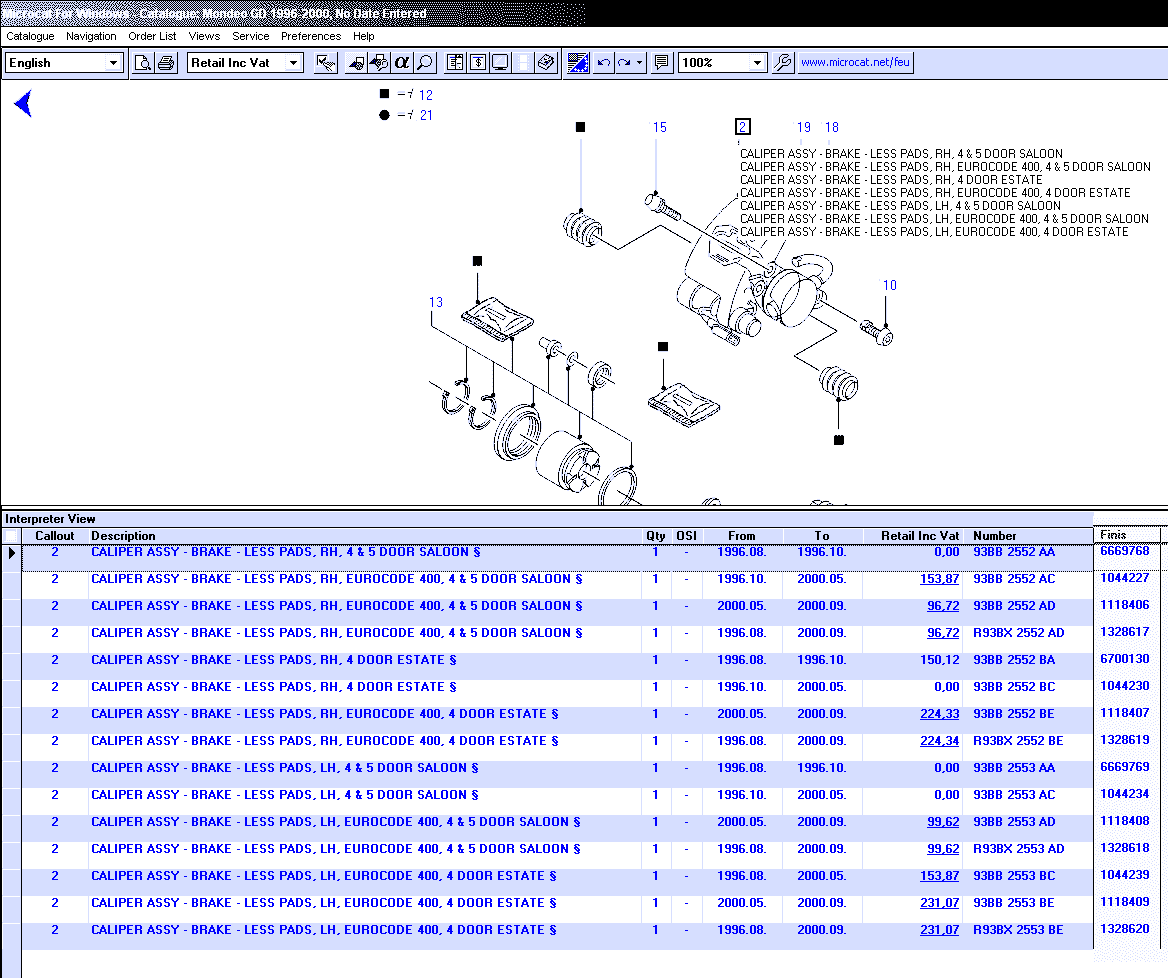Image resolution: width=1168 pixels, height=978 pixels.
Task: Click the icon right of the checkmark hand
Action: pyautogui.click(x=356, y=63)
